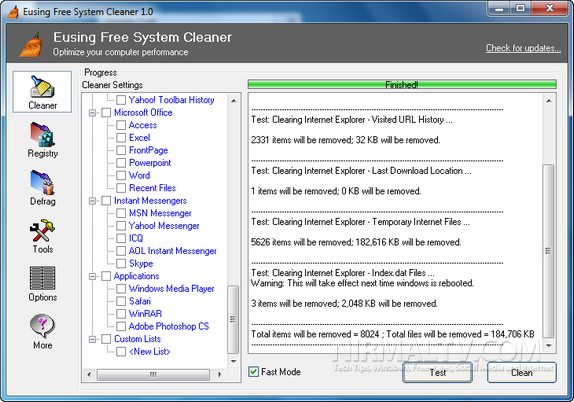Click '5626 items will be removed' result line
Viewport: 574px width, 402px height.
pos(356,242)
